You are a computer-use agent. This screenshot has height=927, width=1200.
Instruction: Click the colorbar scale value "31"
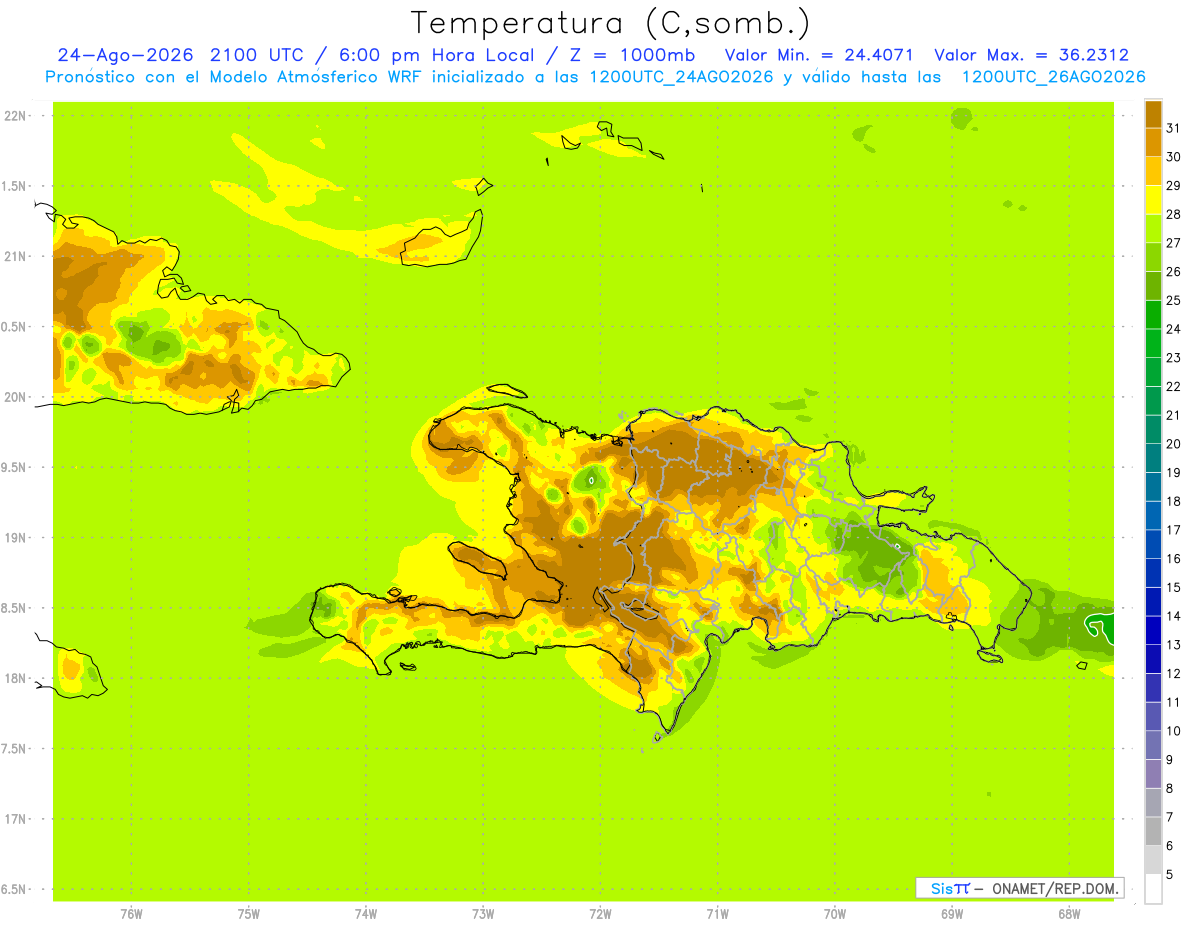click(1174, 129)
